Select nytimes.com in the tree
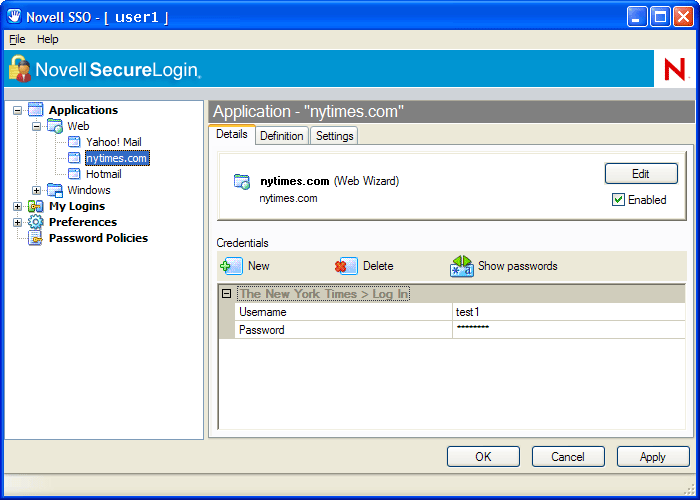This screenshot has width=700, height=500. click(117, 158)
